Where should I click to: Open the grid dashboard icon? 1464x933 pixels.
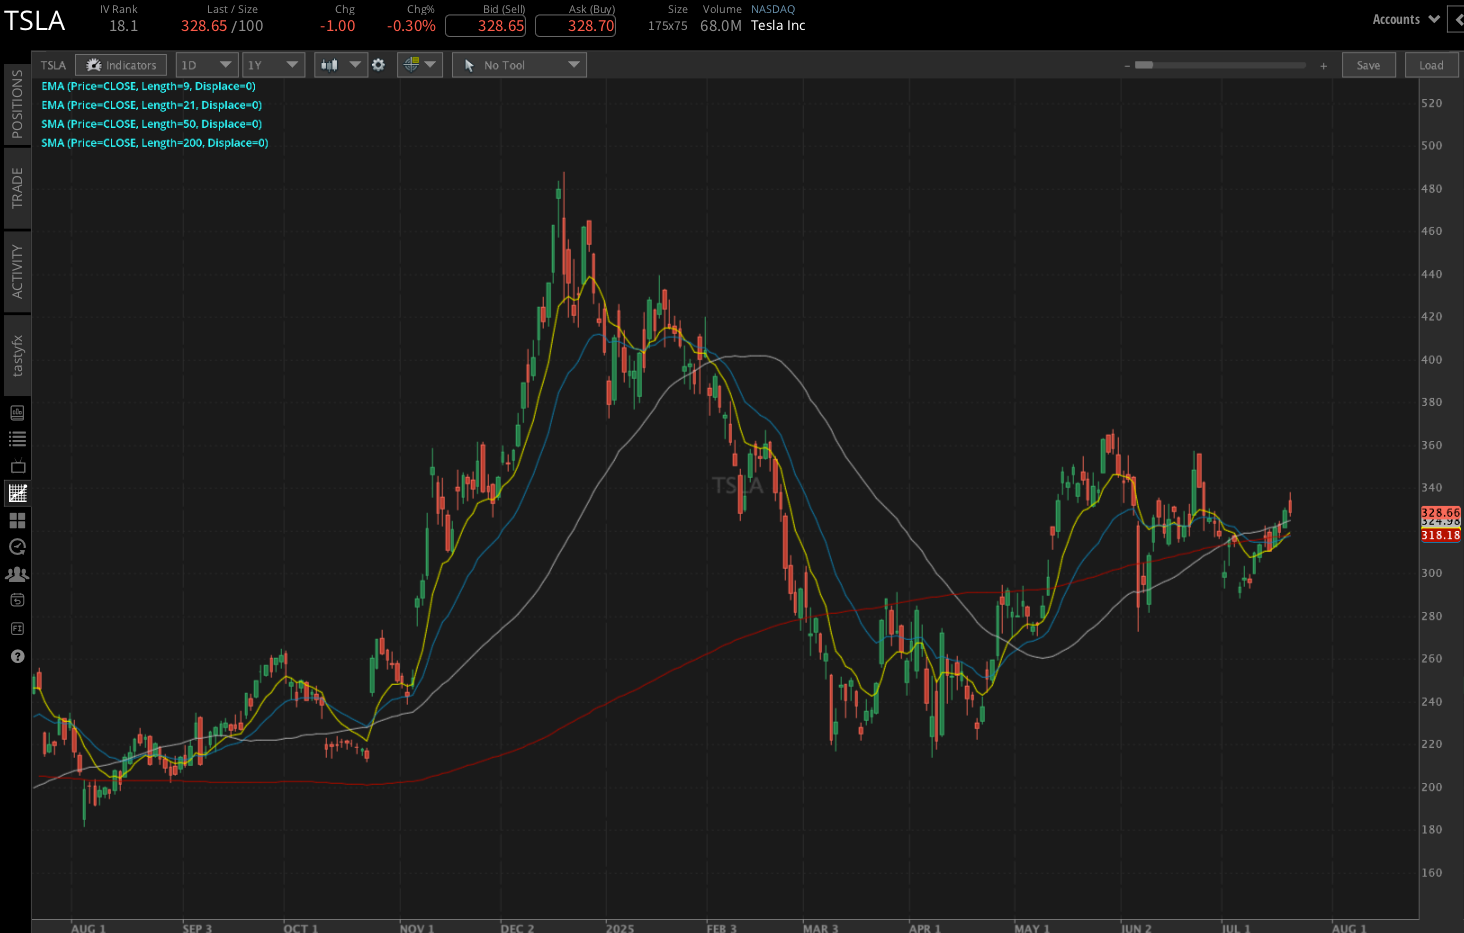16,520
